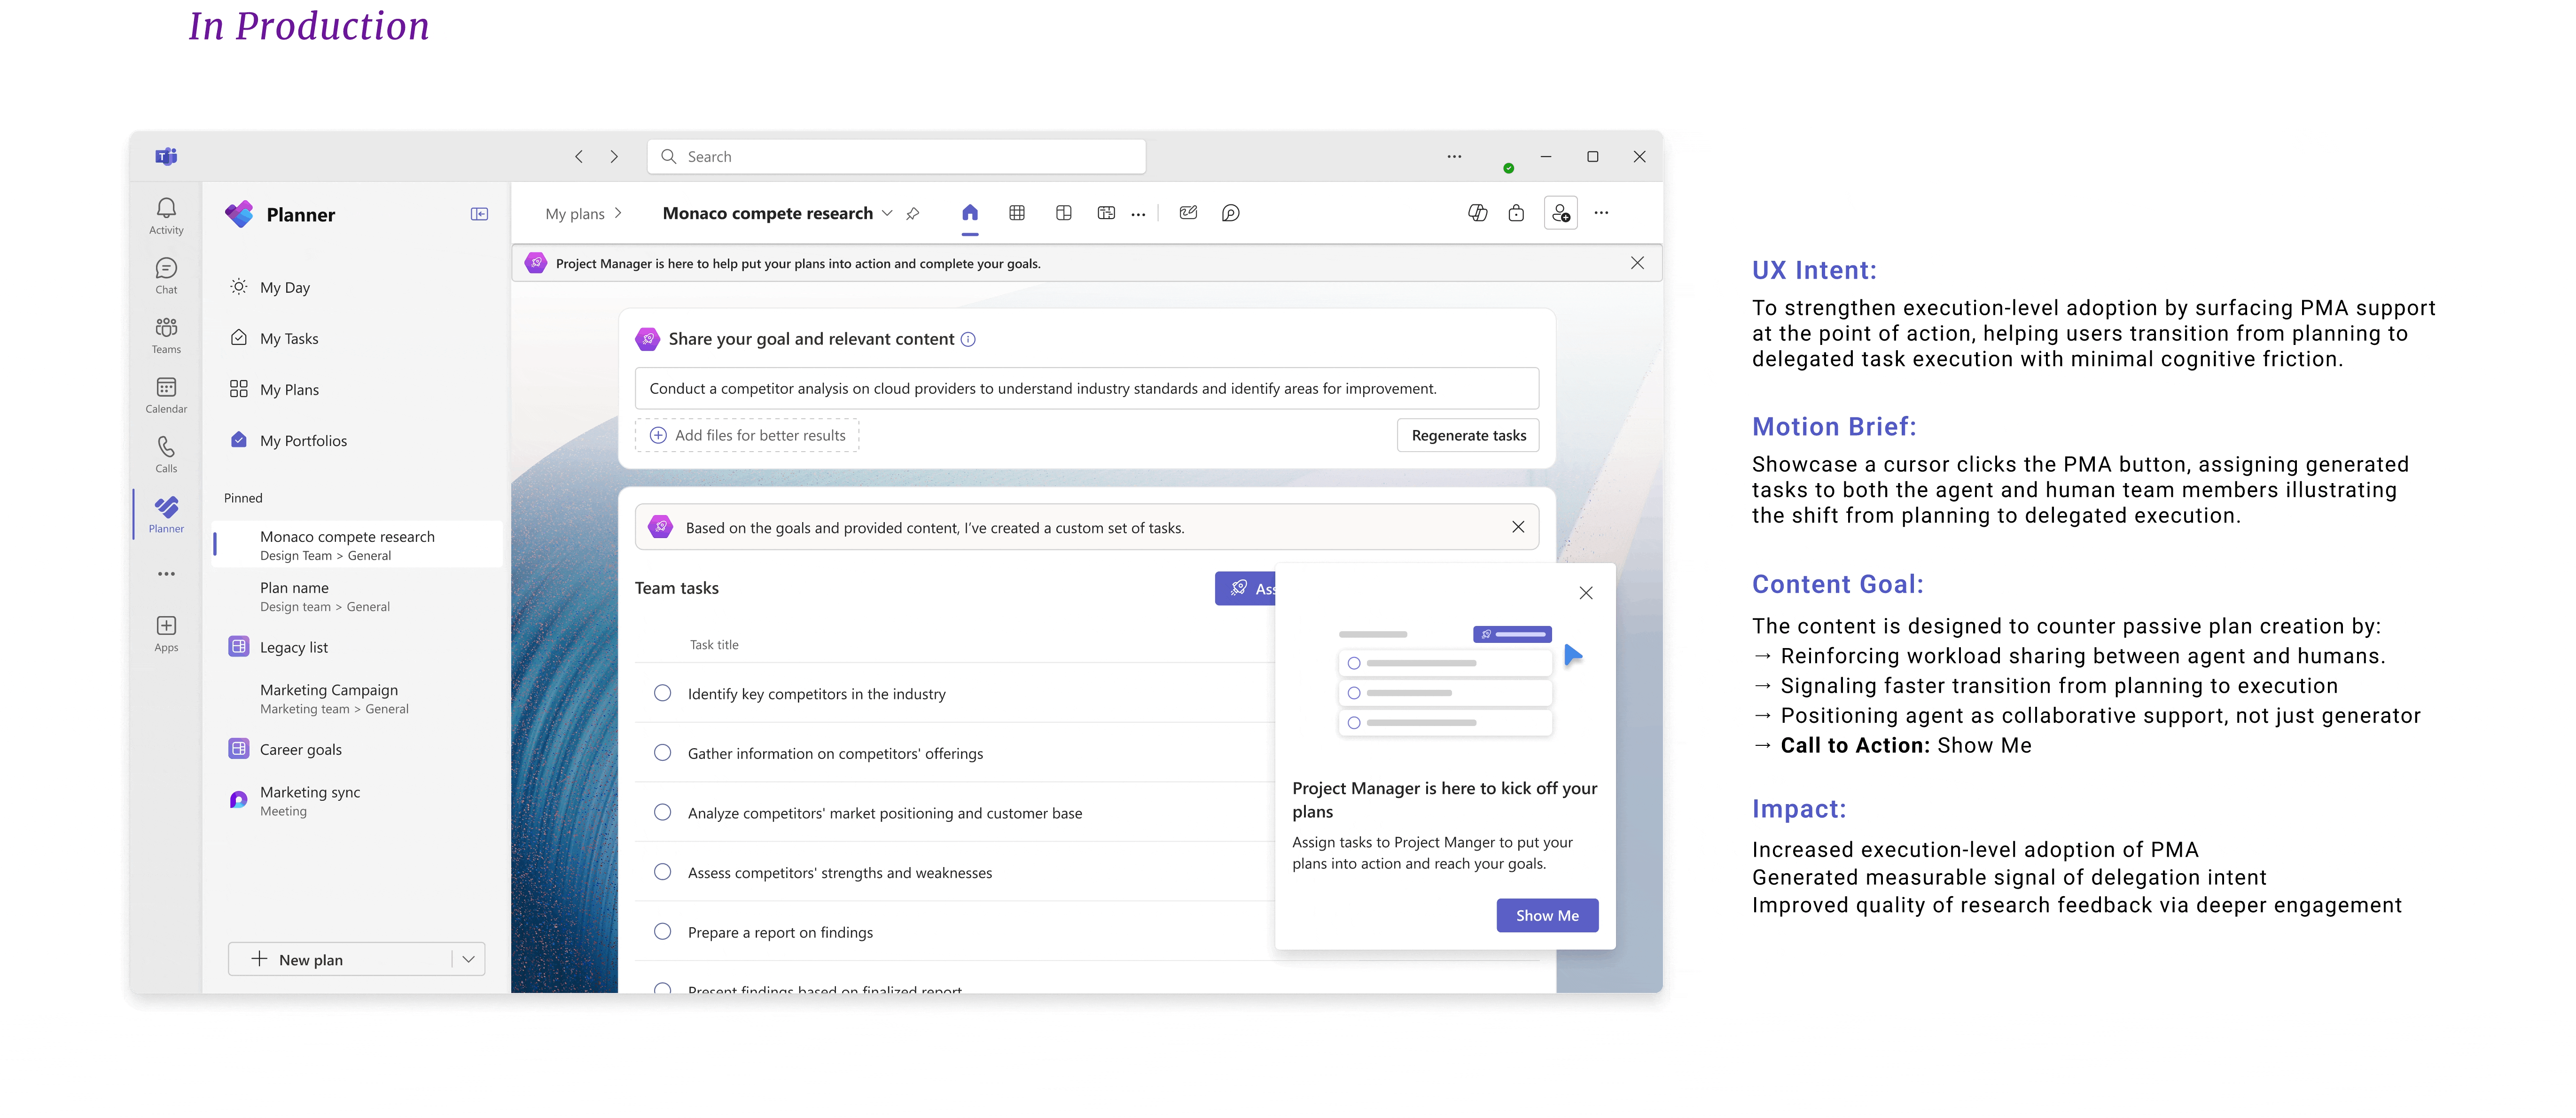Open more plan options ellipsis at far right

[1601, 213]
